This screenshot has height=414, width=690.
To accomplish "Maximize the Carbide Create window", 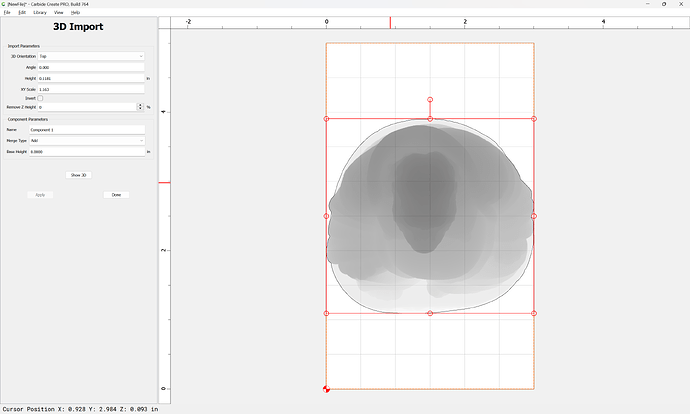I will click(664, 4).
